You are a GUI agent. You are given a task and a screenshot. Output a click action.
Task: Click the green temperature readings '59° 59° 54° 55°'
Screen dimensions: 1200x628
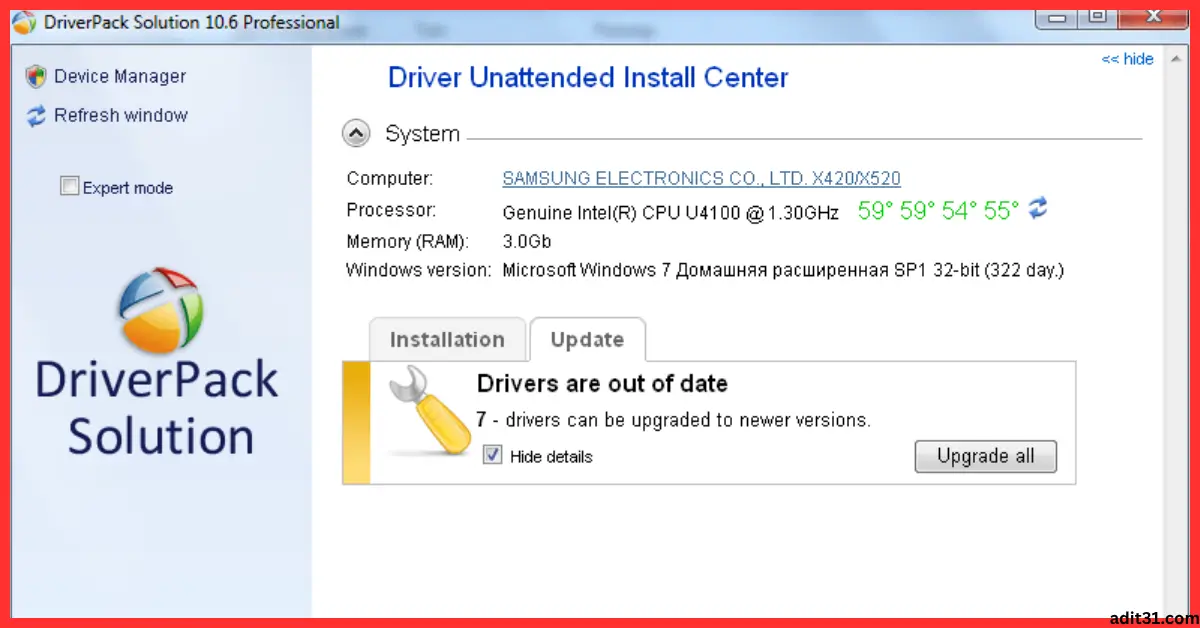[938, 210]
